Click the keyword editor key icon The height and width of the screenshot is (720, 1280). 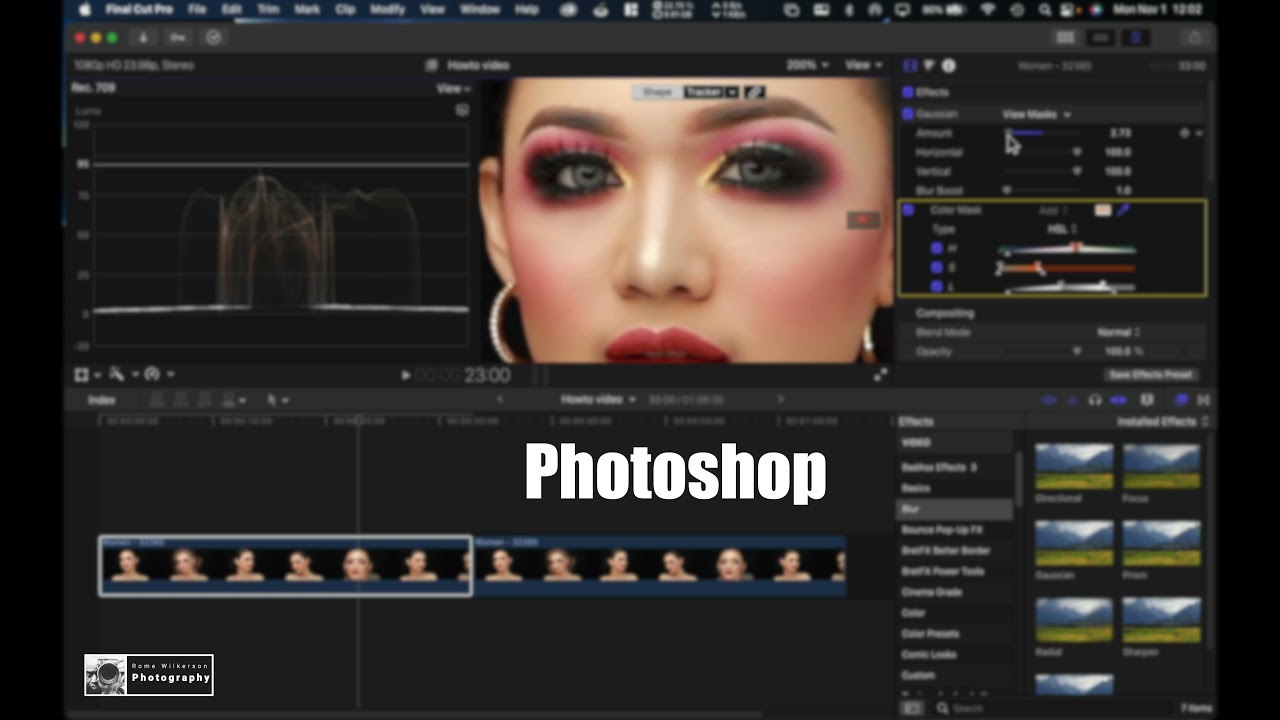[177, 37]
